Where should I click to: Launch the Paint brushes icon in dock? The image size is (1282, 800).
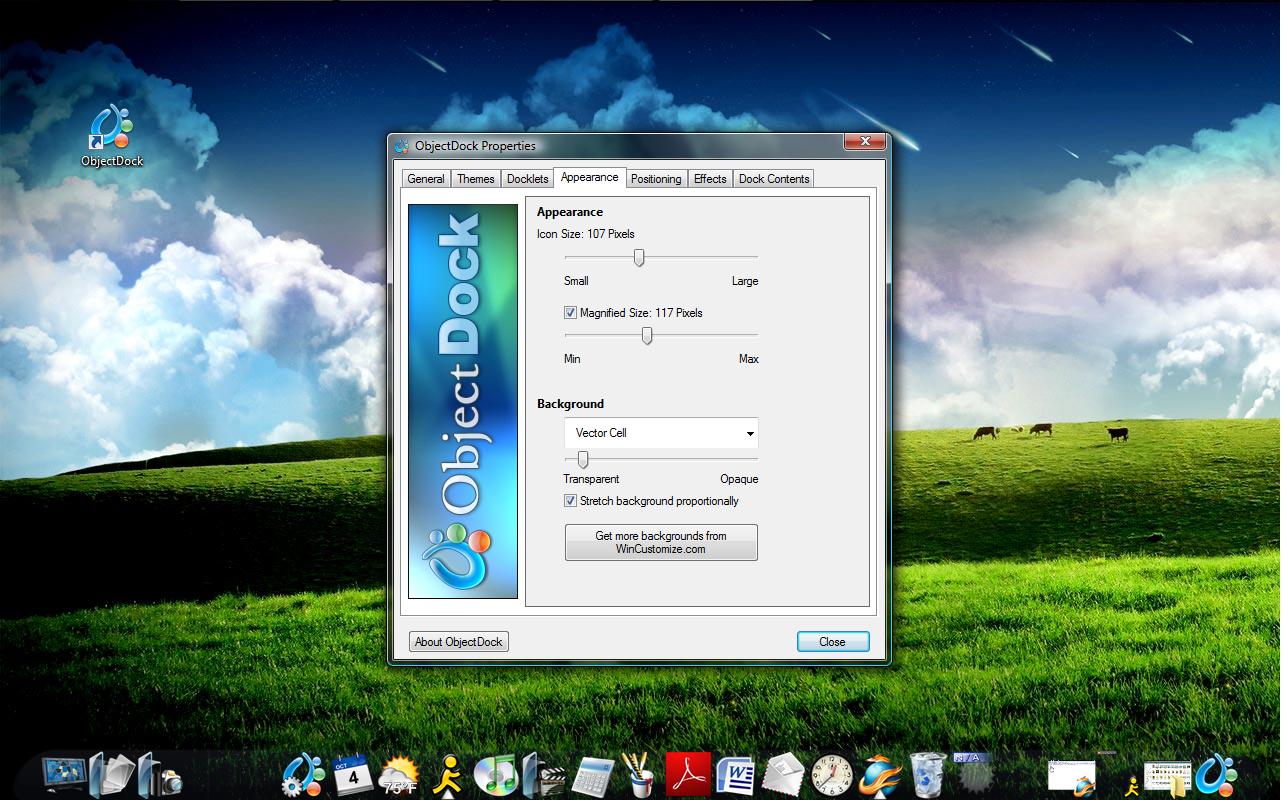point(639,775)
